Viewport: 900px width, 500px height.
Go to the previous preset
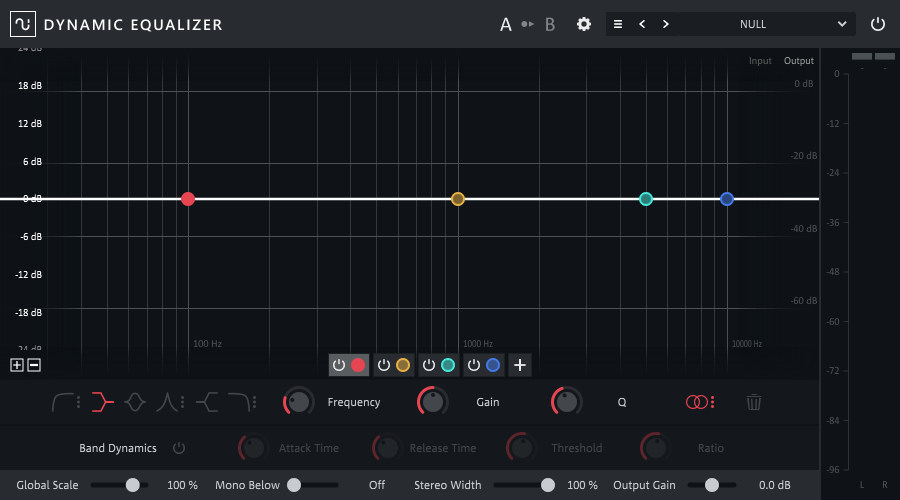click(x=642, y=24)
